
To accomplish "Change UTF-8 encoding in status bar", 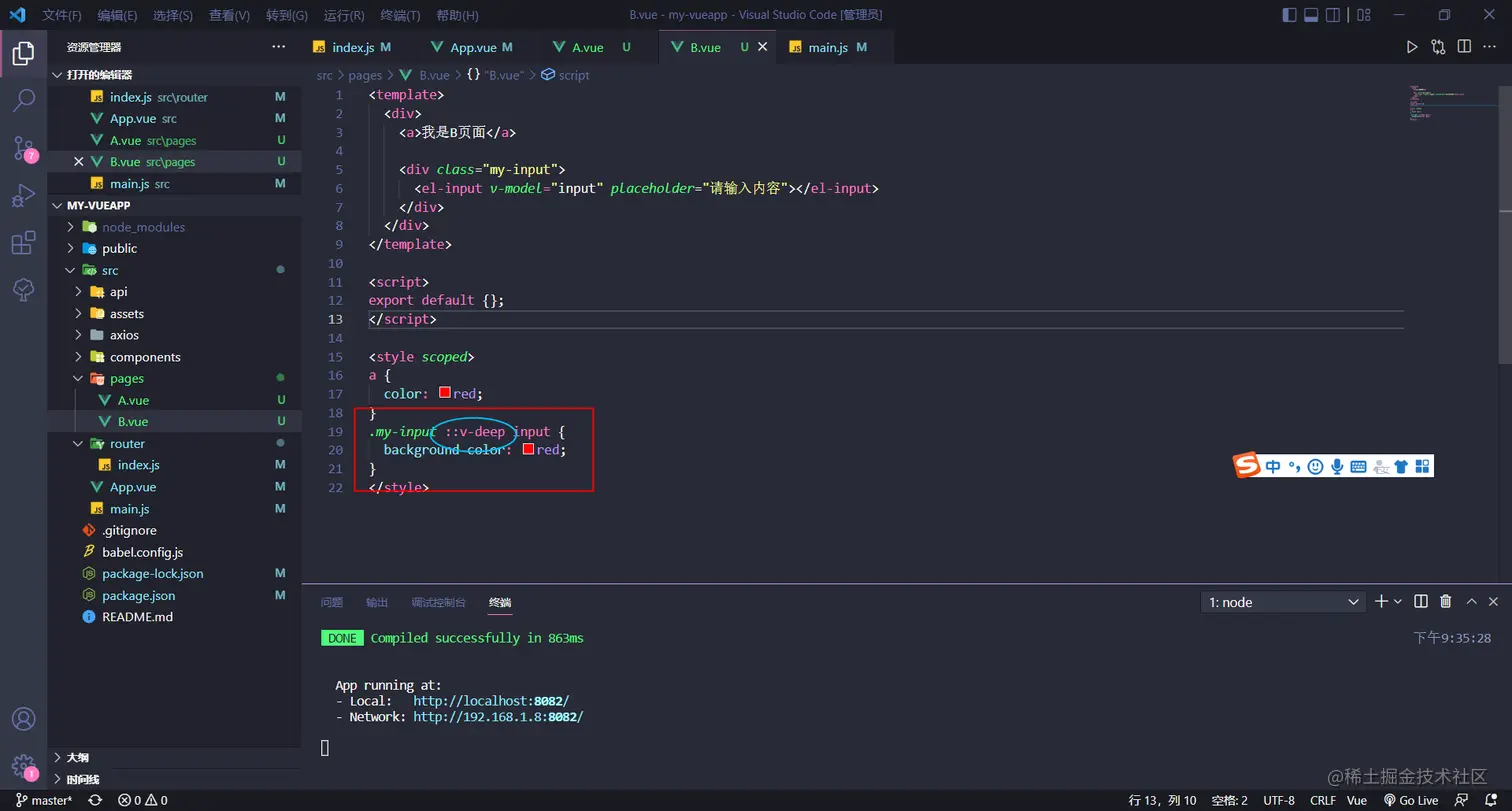I will (x=1278, y=800).
